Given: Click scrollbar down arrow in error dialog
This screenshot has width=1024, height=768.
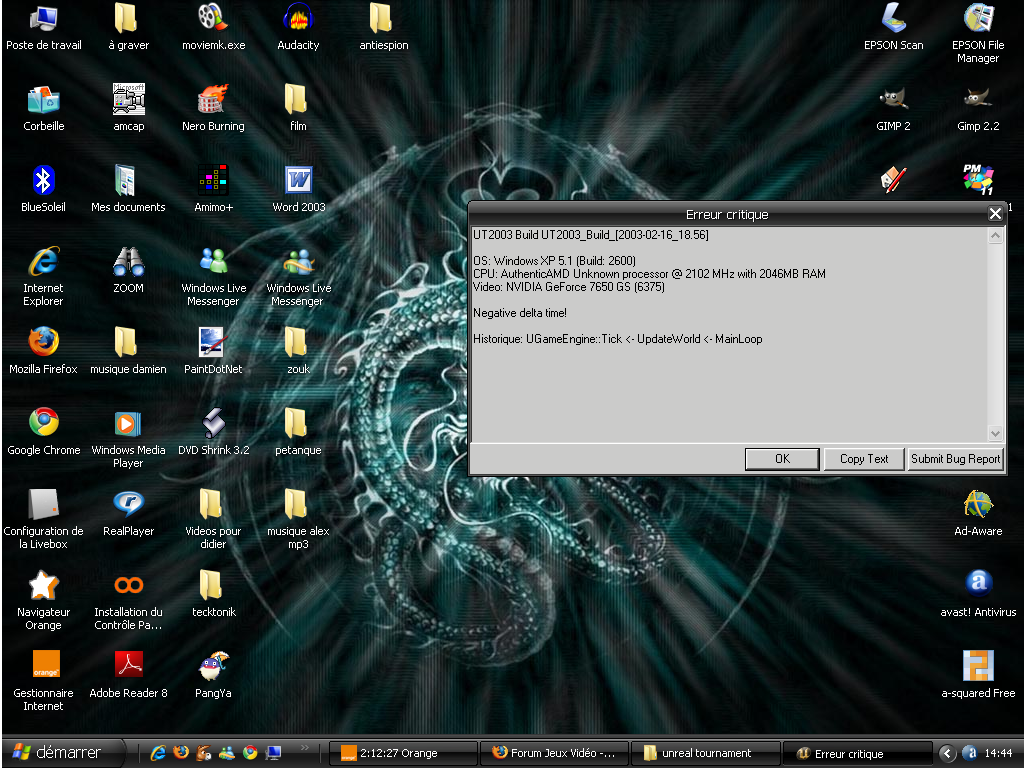Looking at the screenshot, I should [x=995, y=433].
